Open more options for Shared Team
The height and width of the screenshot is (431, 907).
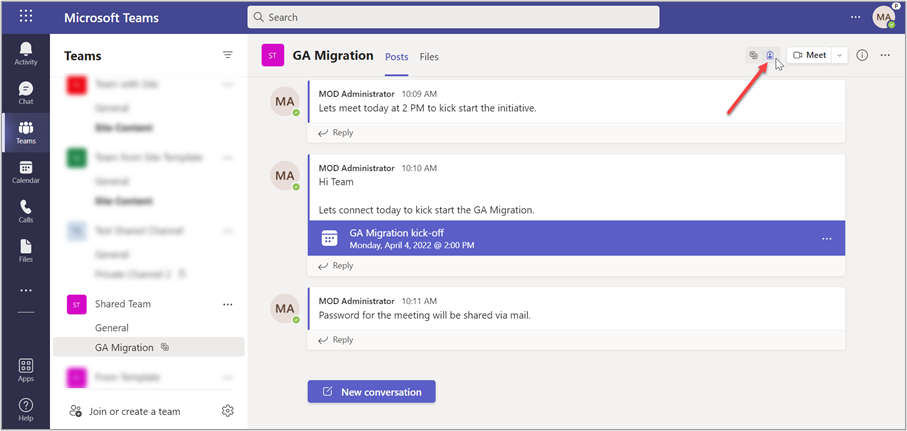click(x=228, y=304)
